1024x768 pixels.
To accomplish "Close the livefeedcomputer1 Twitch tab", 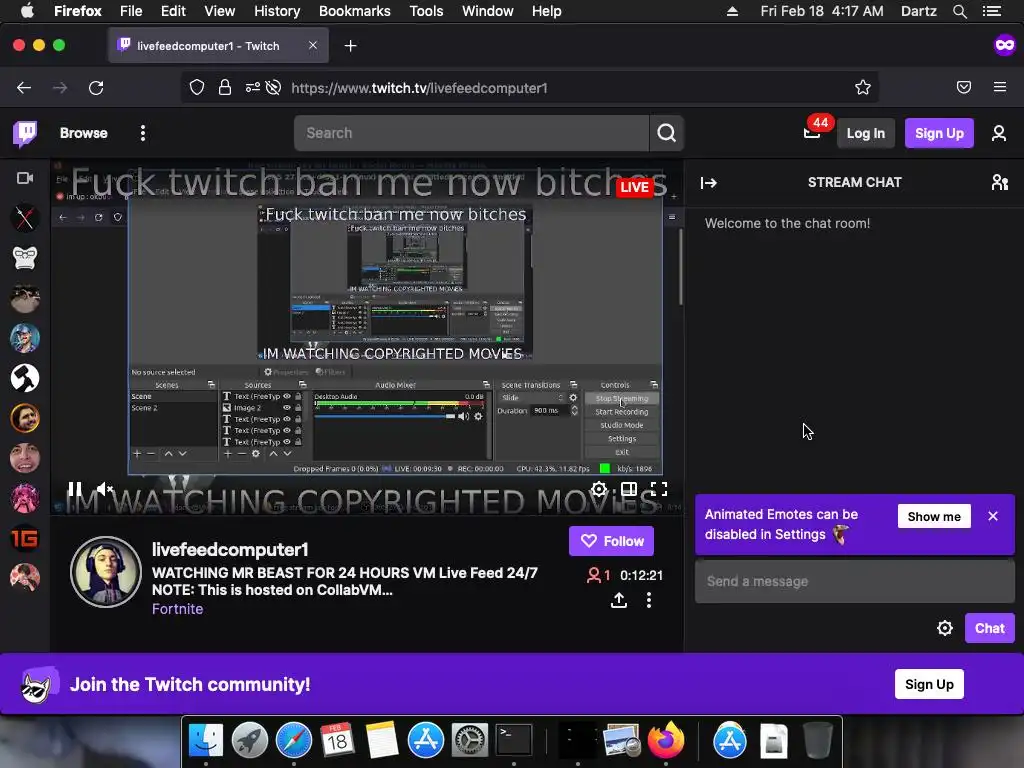I will (313, 45).
